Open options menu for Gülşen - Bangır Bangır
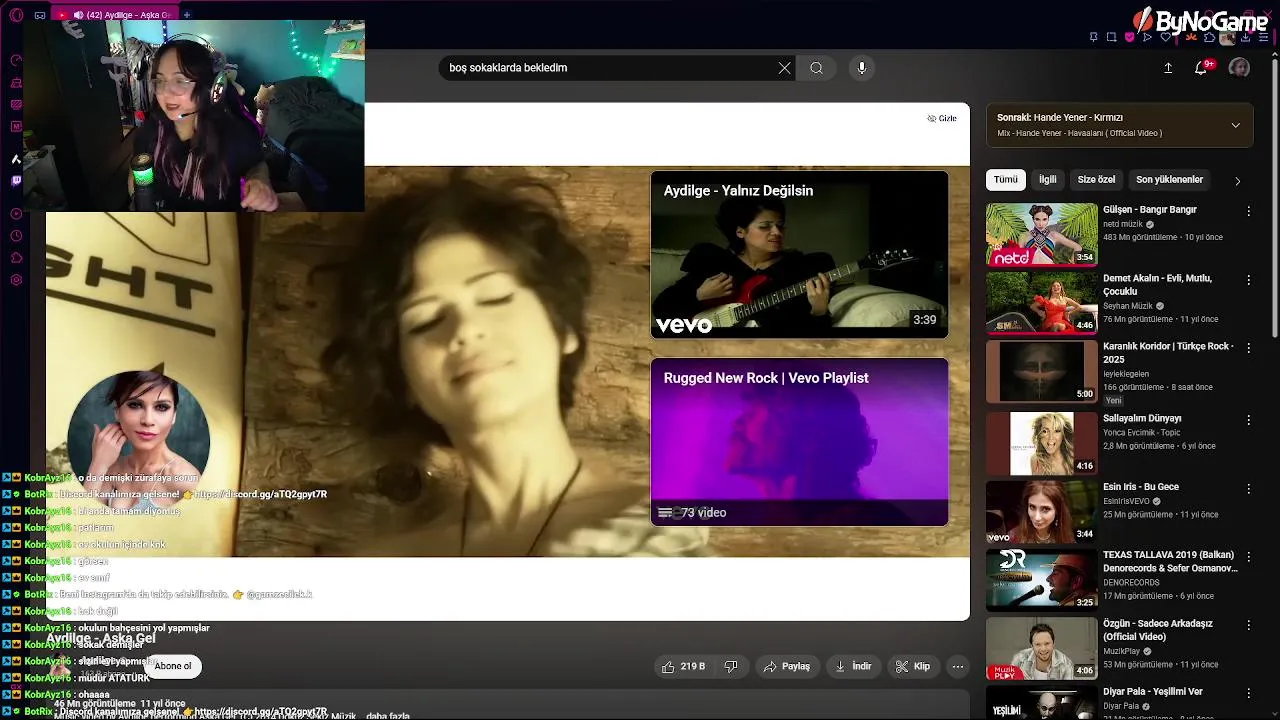The width and height of the screenshot is (1280, 720). [1248, 211]
